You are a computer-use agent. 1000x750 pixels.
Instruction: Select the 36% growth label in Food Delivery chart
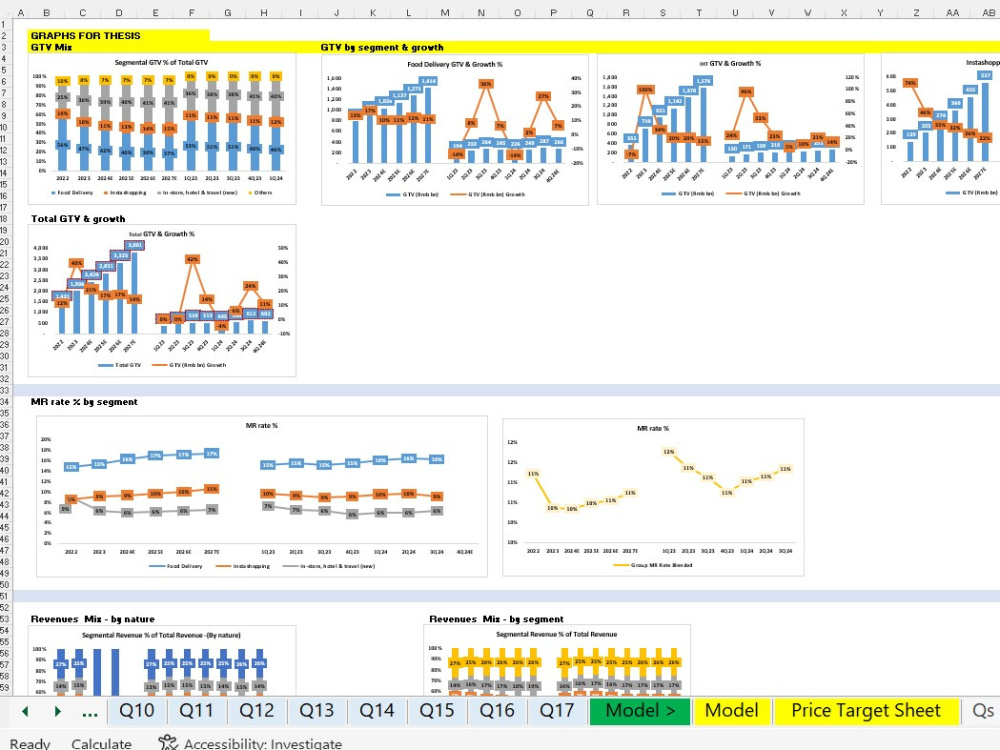click(x=486, y=84)
